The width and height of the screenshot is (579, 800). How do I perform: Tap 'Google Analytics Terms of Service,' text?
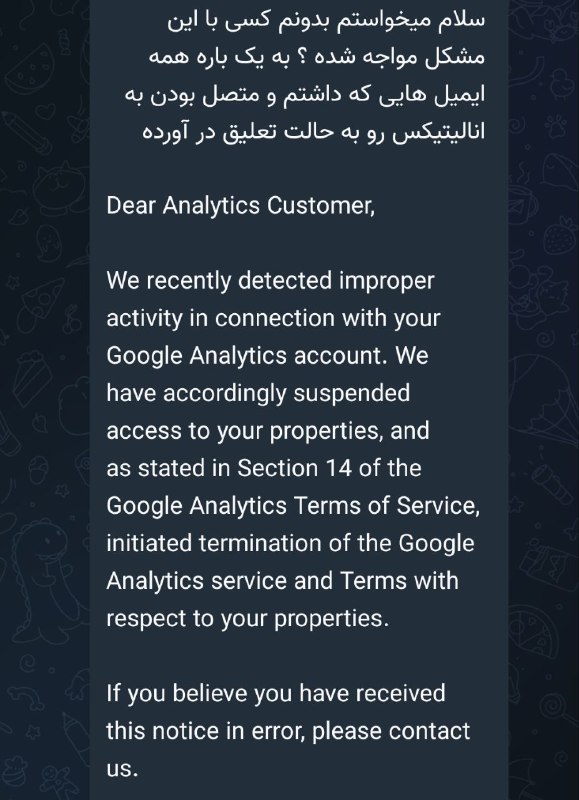tap(293, 506)
